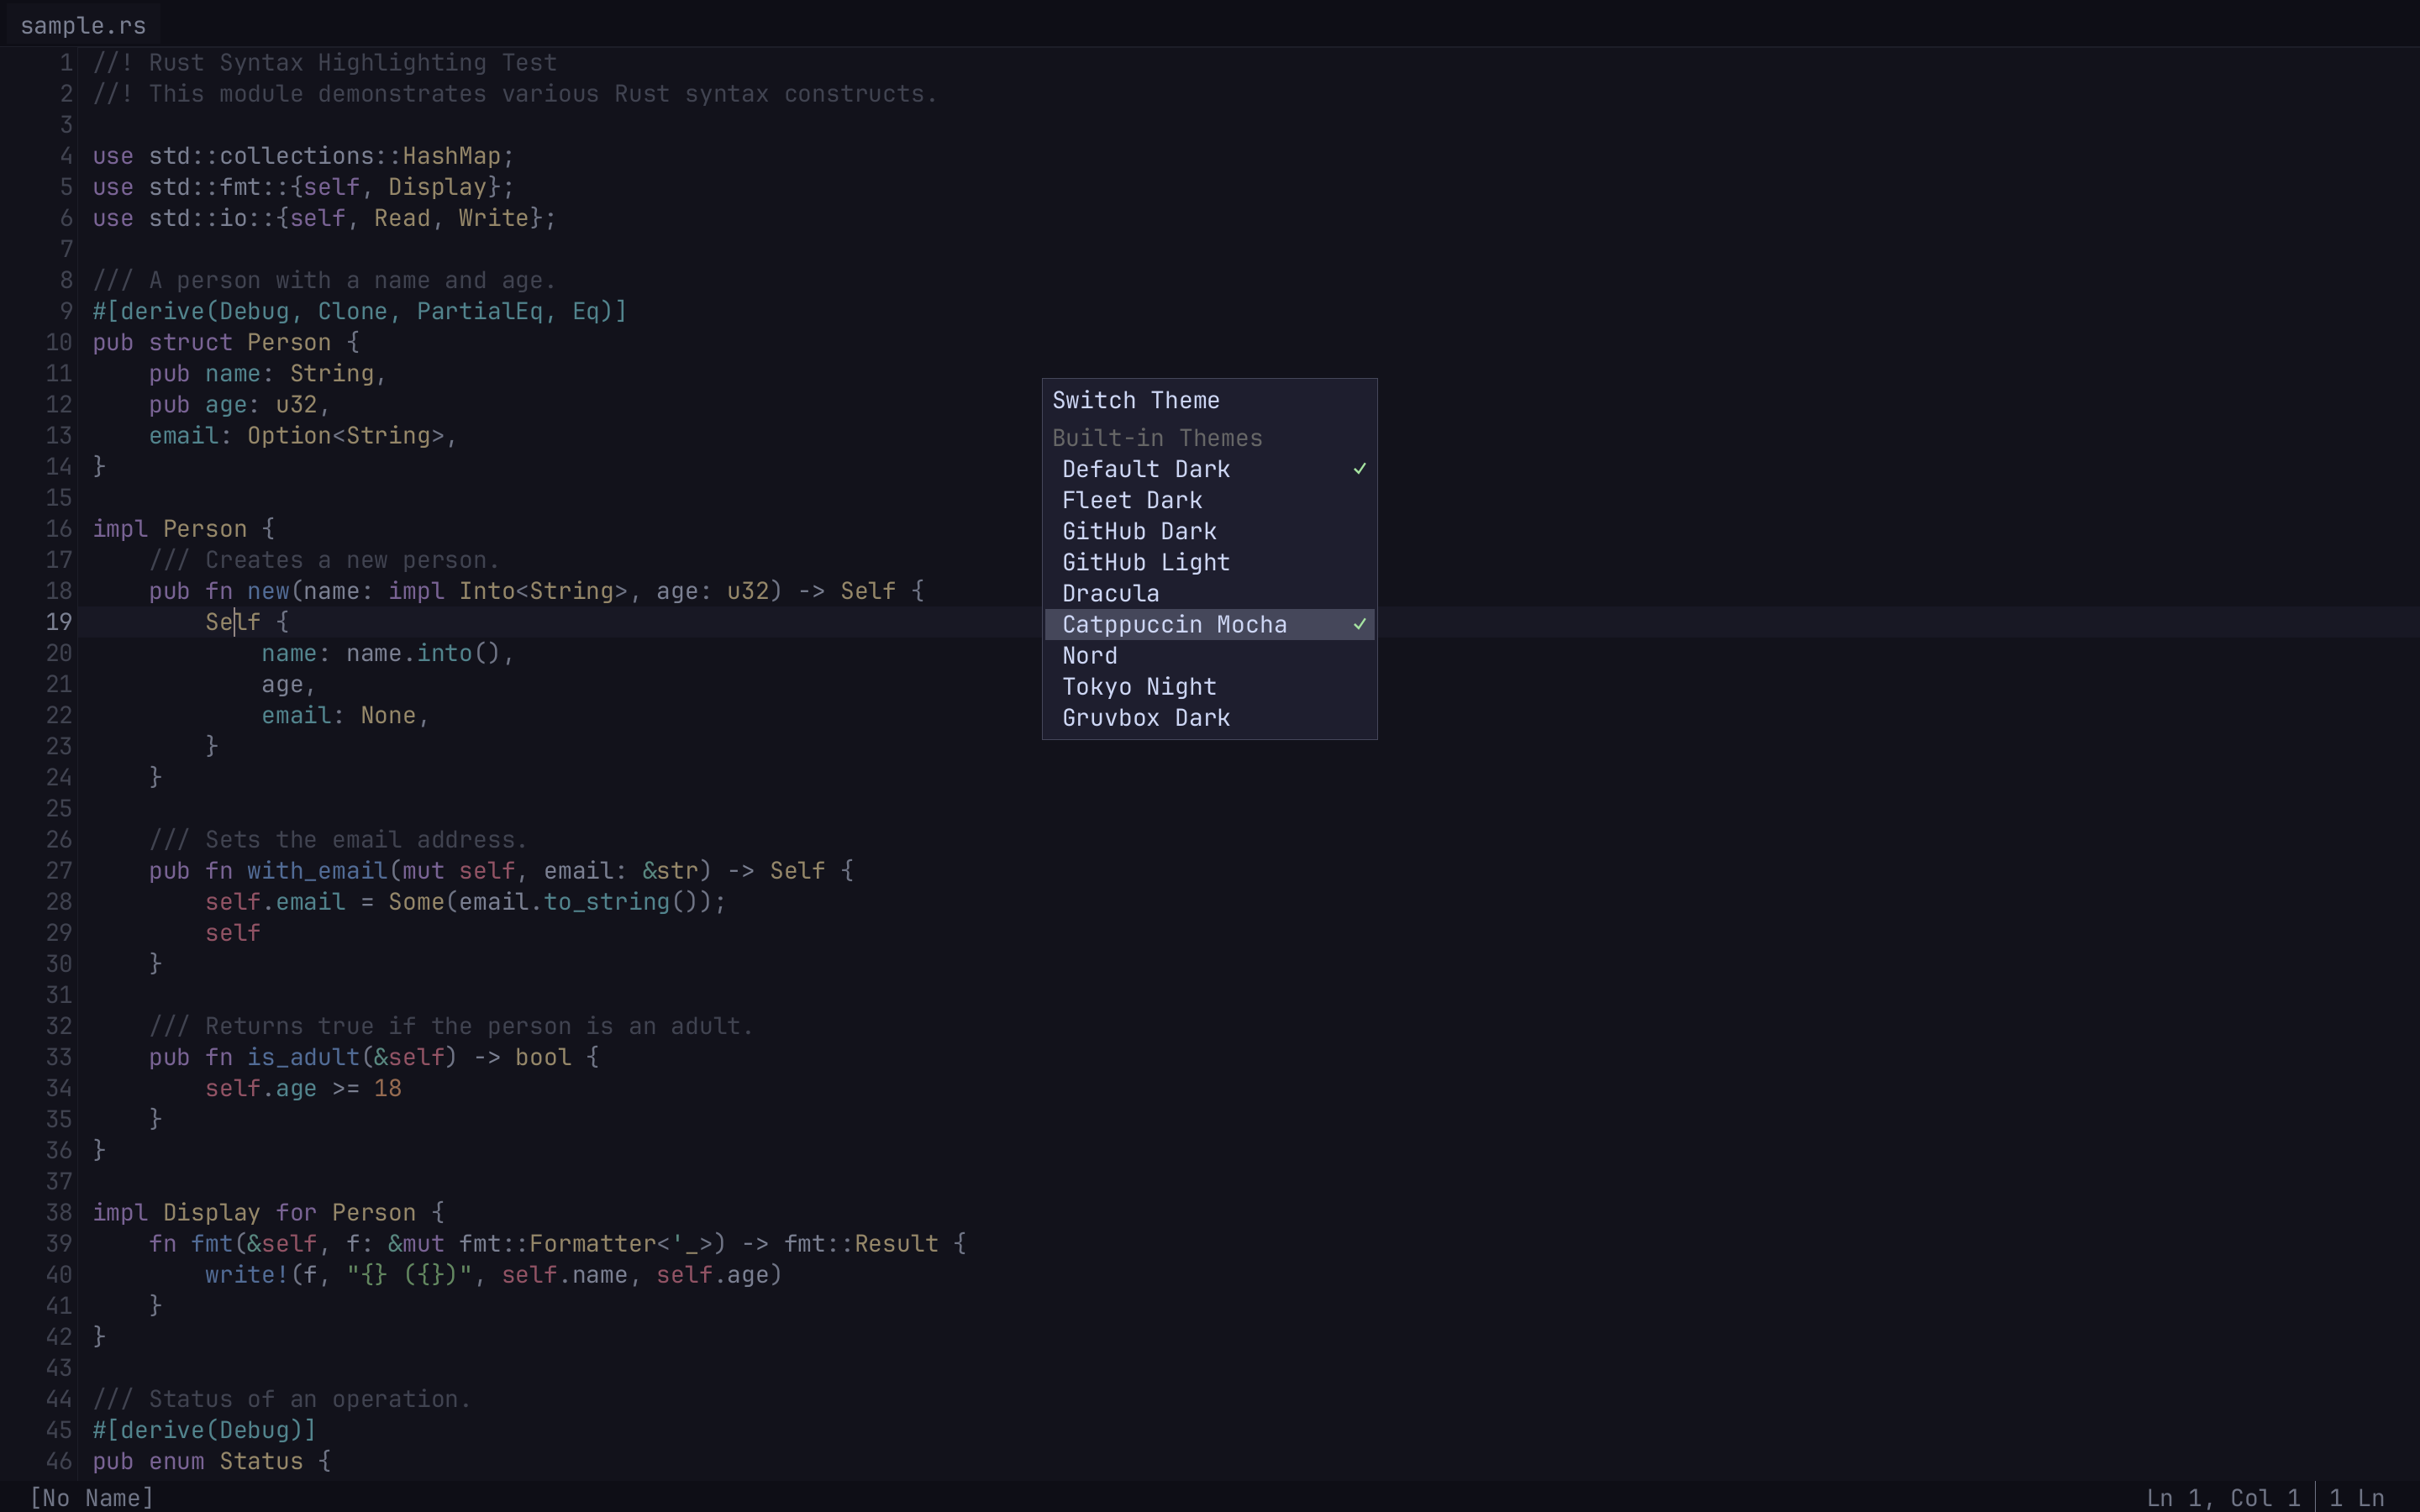Select the Default Dark theme entry

[1146, 468]
